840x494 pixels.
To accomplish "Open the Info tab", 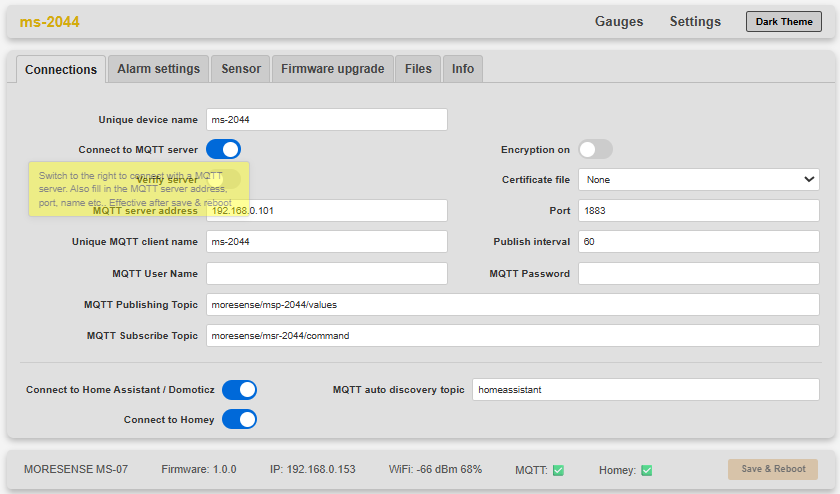I will [x=463, y=69].
